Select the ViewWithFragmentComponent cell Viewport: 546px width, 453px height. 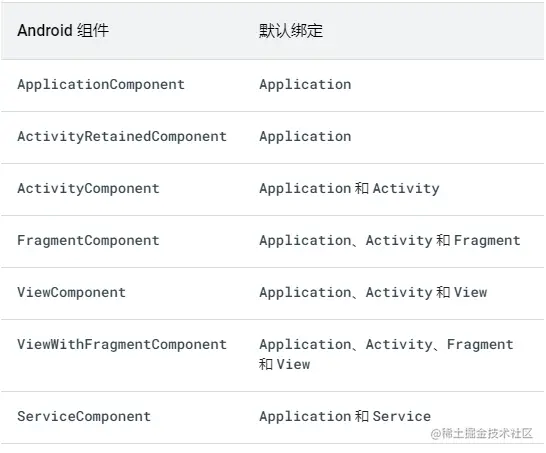[122, 344]
